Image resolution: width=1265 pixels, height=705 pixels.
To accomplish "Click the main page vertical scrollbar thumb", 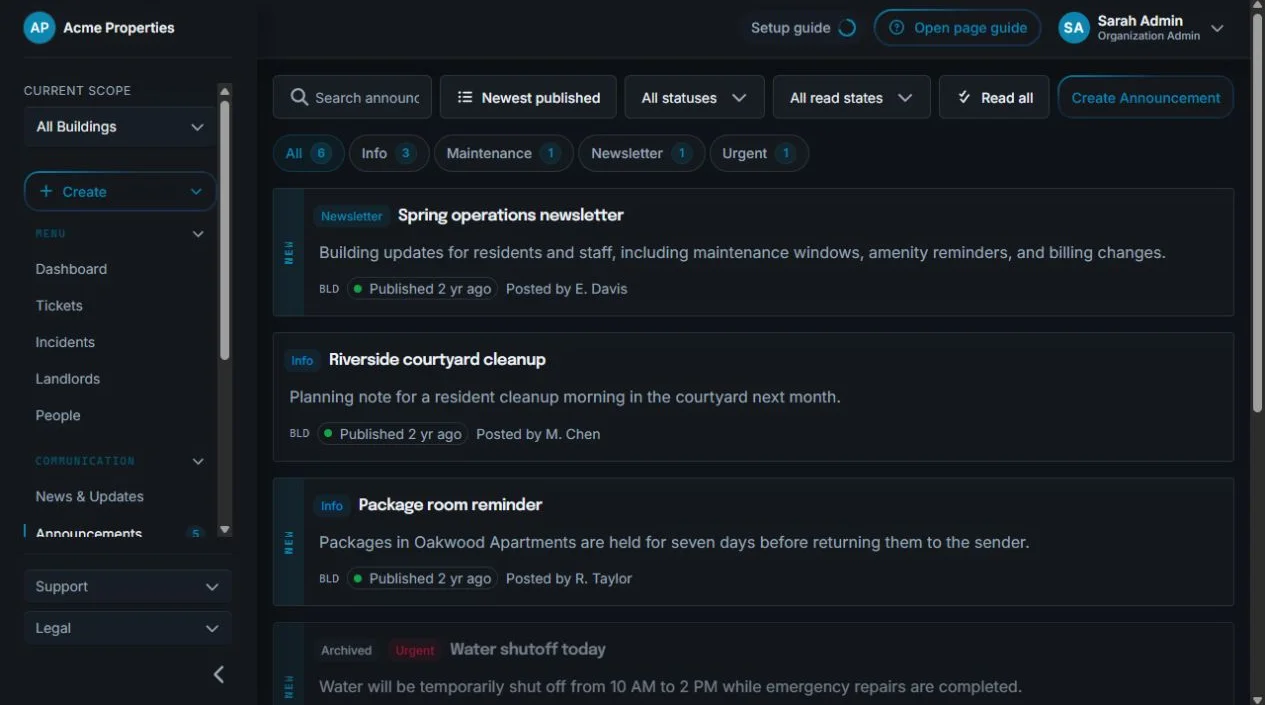I will point(1257,212).
